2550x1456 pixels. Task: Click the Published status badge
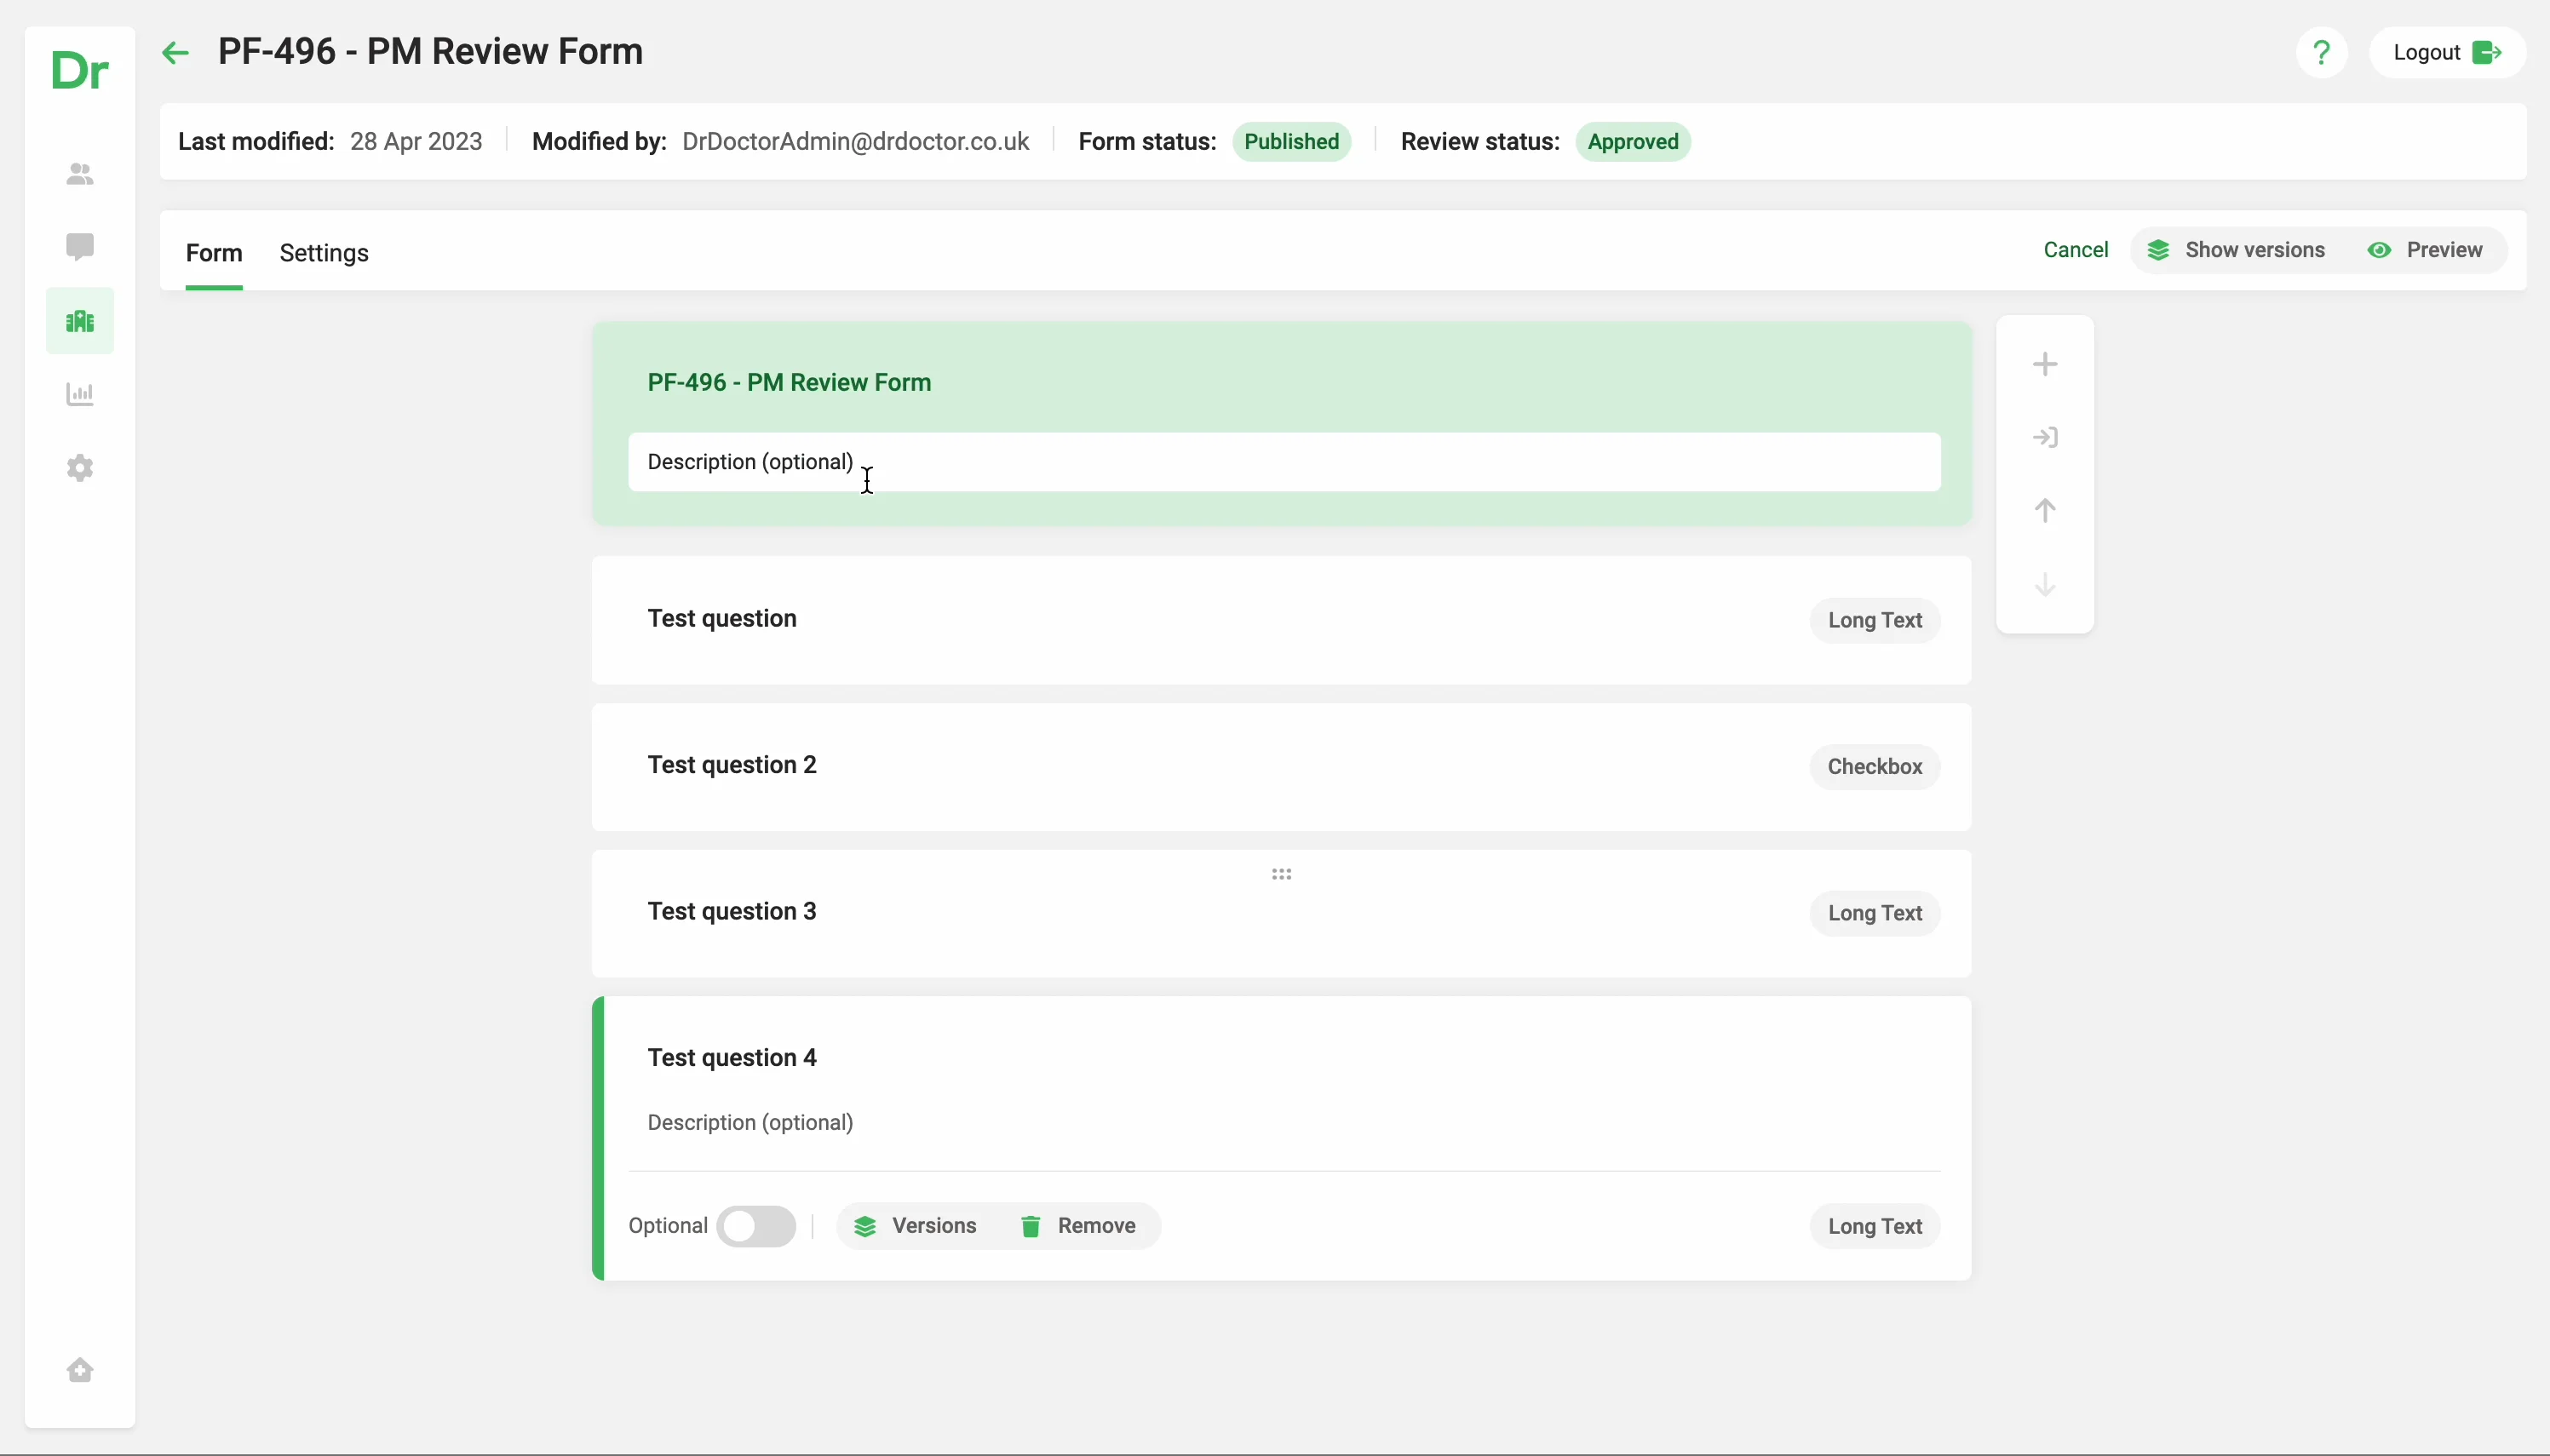(x=1291, y=142)
